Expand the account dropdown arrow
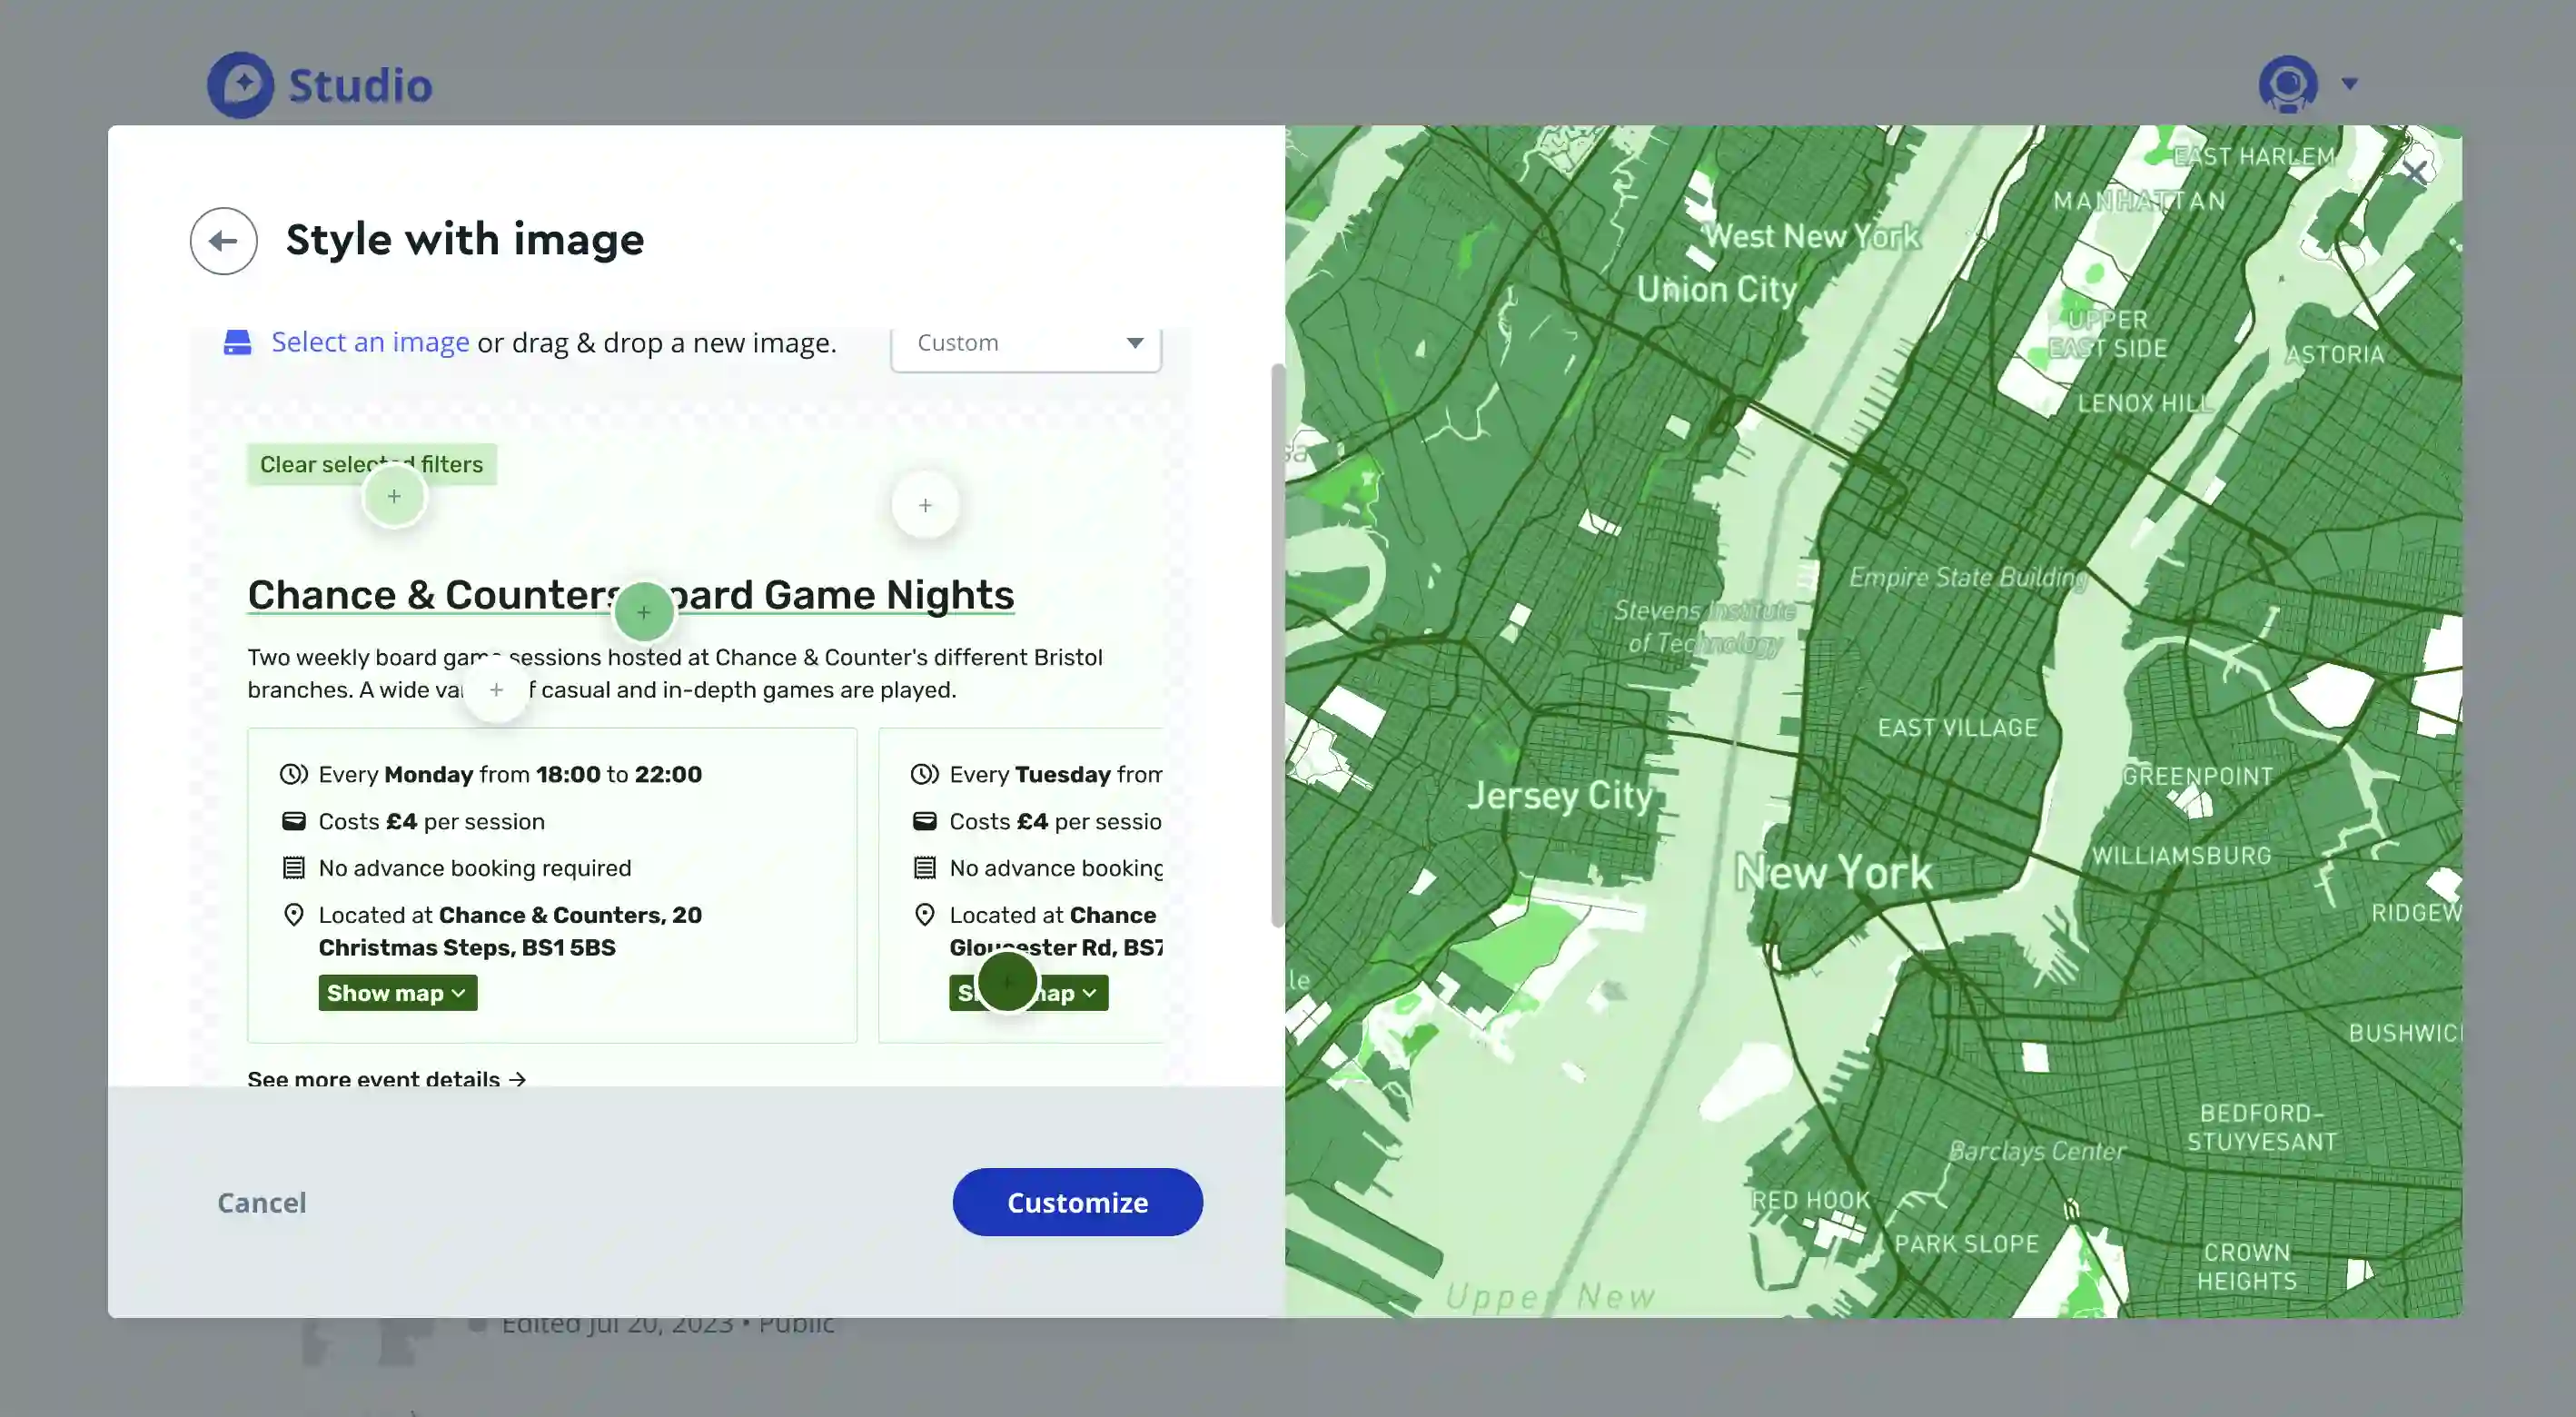Viewport: 2576px width, 1417px height. [2350, 84]
